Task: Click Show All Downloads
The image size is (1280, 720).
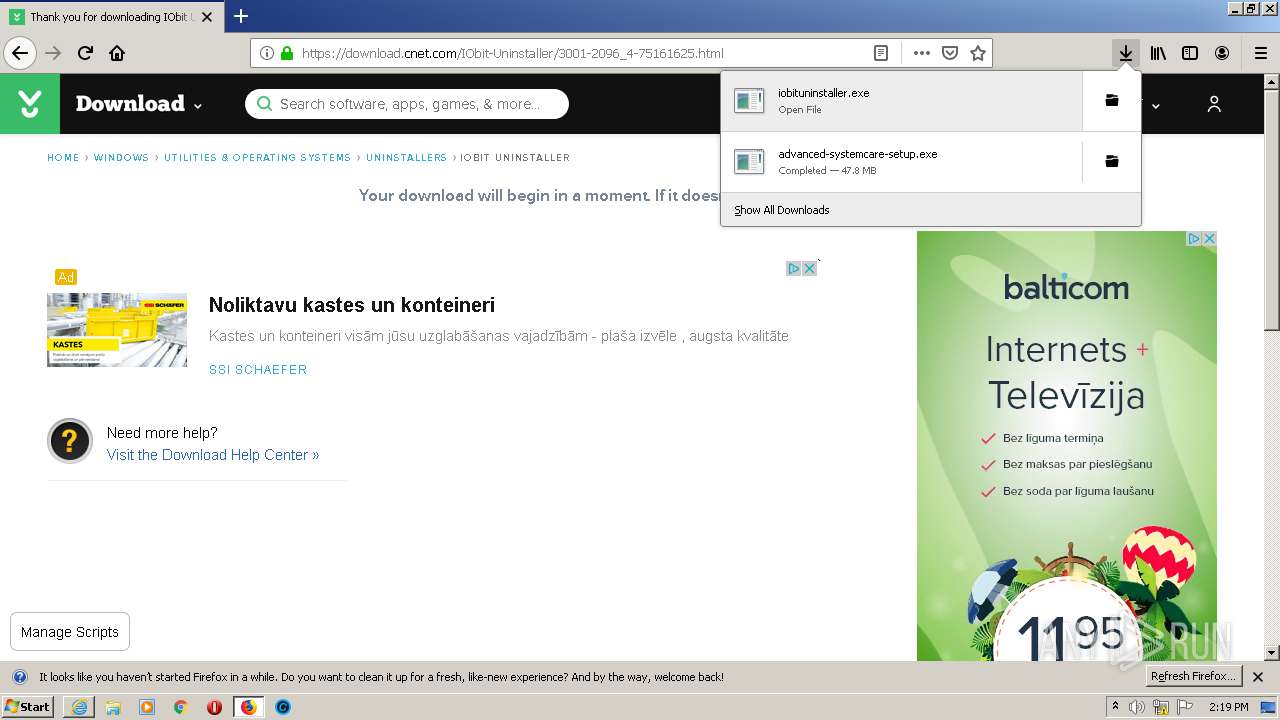Action: click(x=782, y=210)
